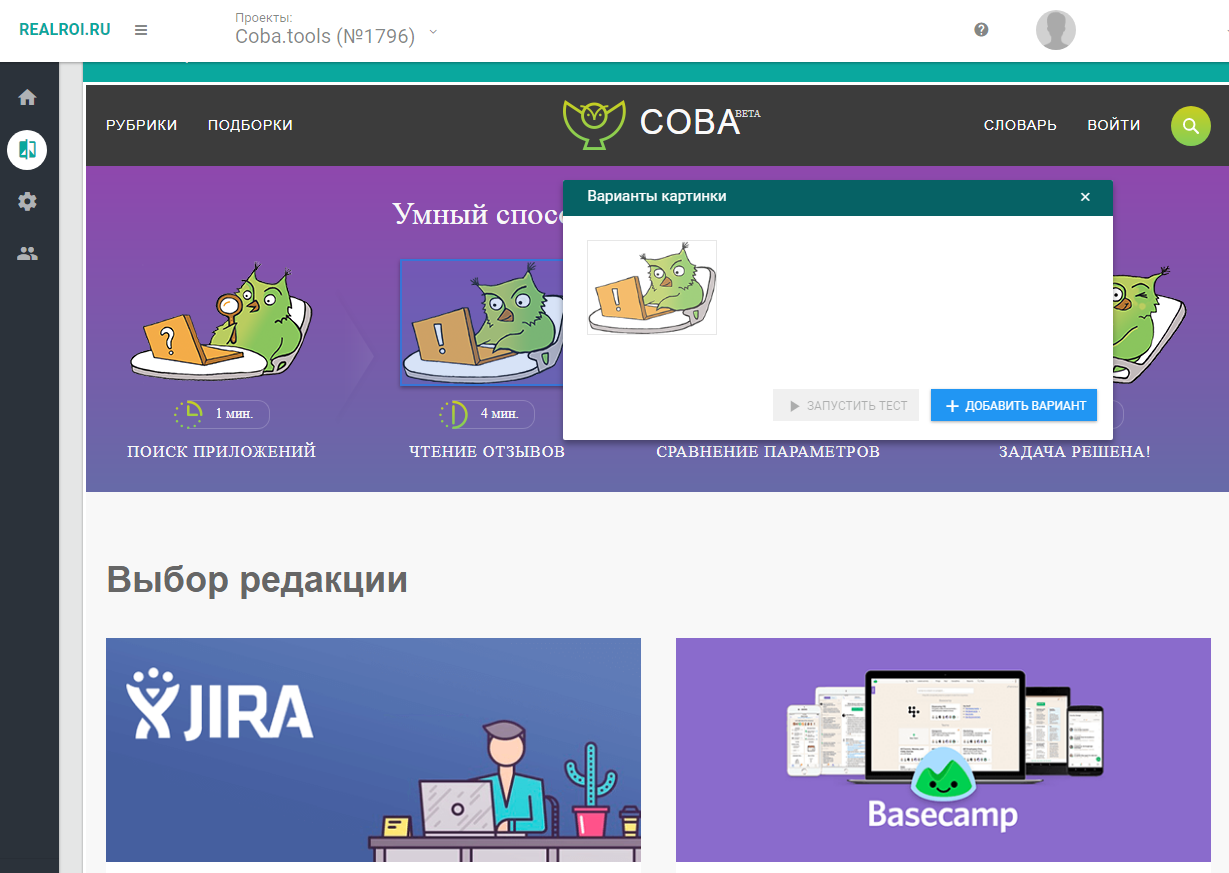
Task: Click the REALROI.RU logo link
Action: coord(64,28)
